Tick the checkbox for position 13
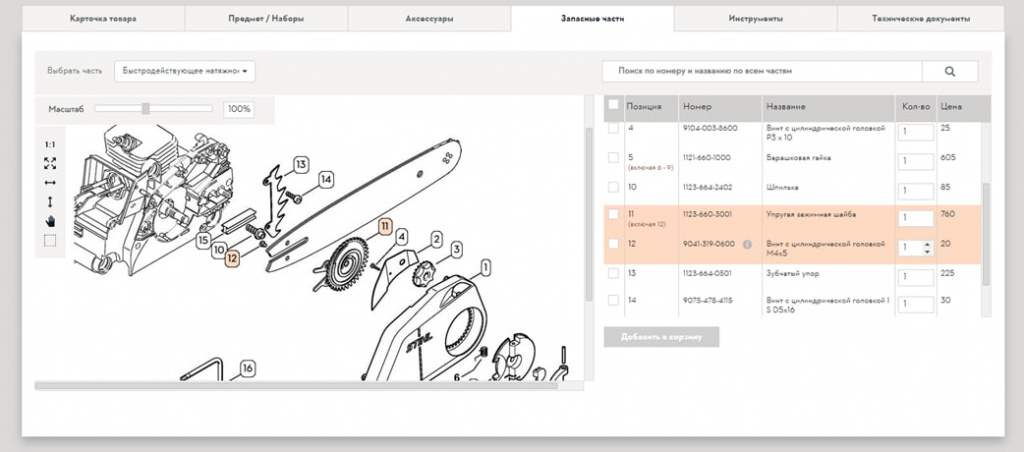The width and height of the screenshot is (1024, 452). (x=614, y=273)
